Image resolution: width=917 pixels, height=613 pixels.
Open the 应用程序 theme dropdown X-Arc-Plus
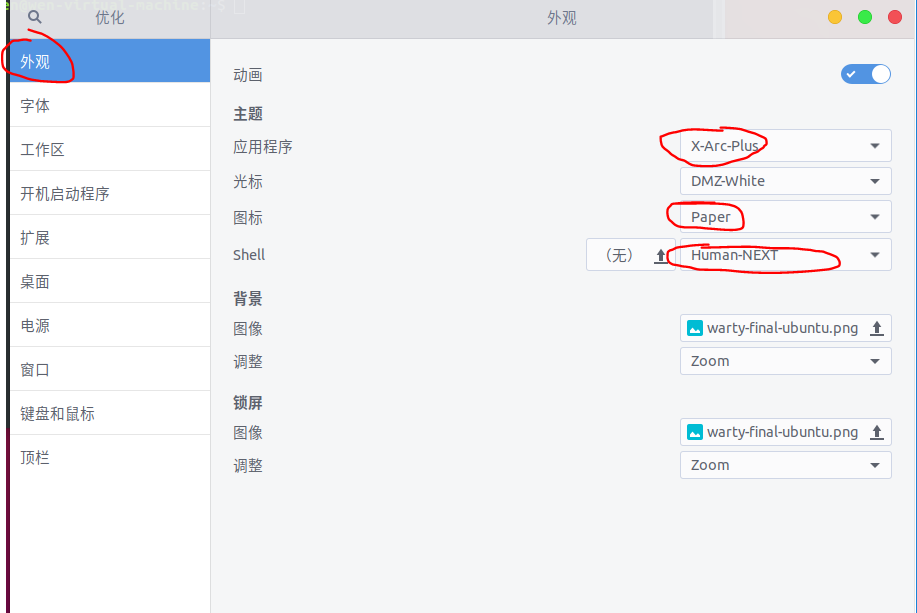pos(785,146)
